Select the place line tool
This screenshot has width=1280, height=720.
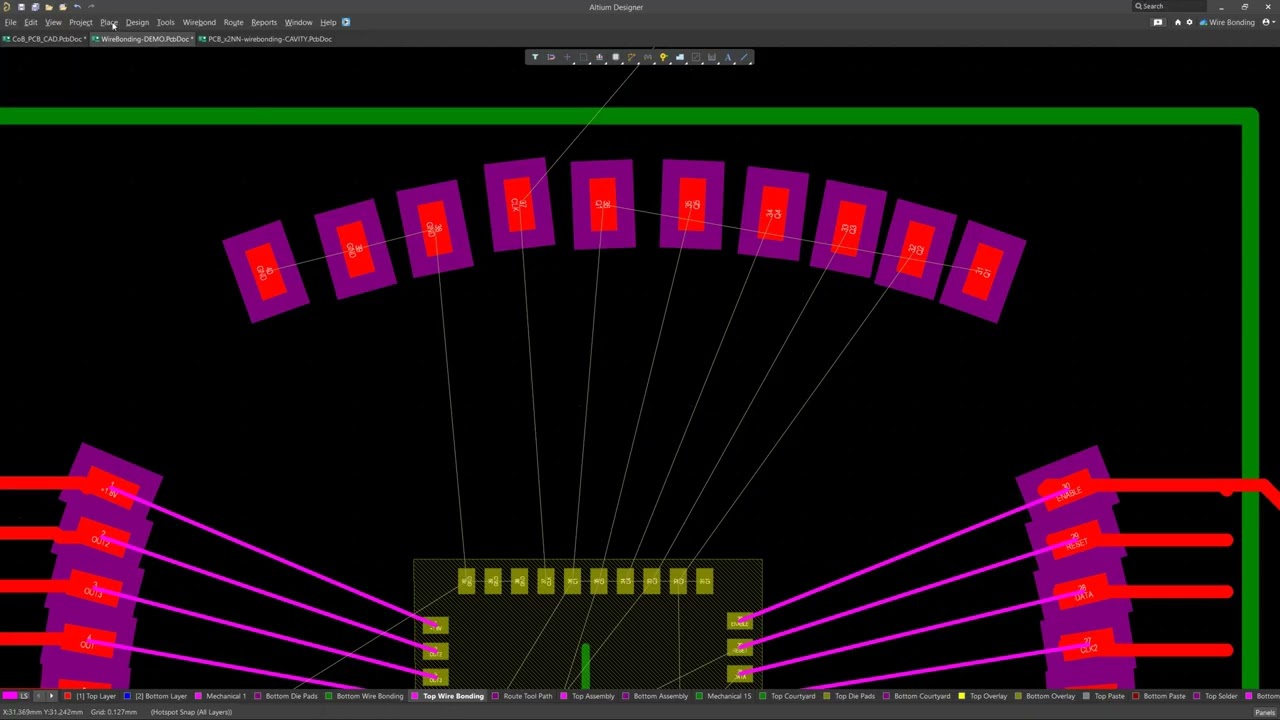tap(744, 57)
